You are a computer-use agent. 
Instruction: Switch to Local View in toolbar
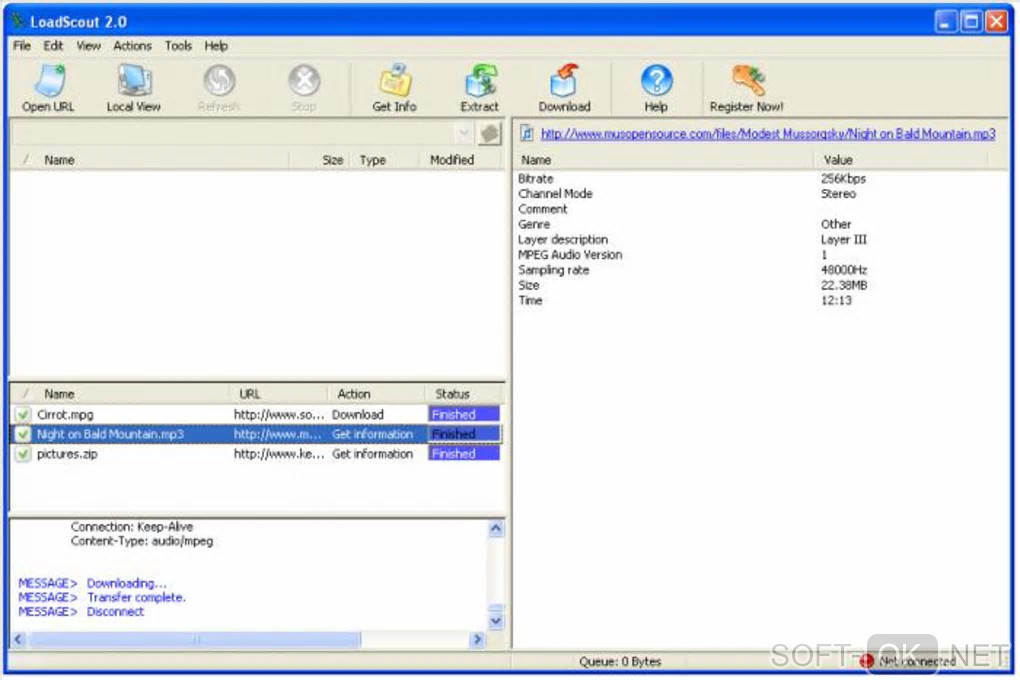pos(133,86)
